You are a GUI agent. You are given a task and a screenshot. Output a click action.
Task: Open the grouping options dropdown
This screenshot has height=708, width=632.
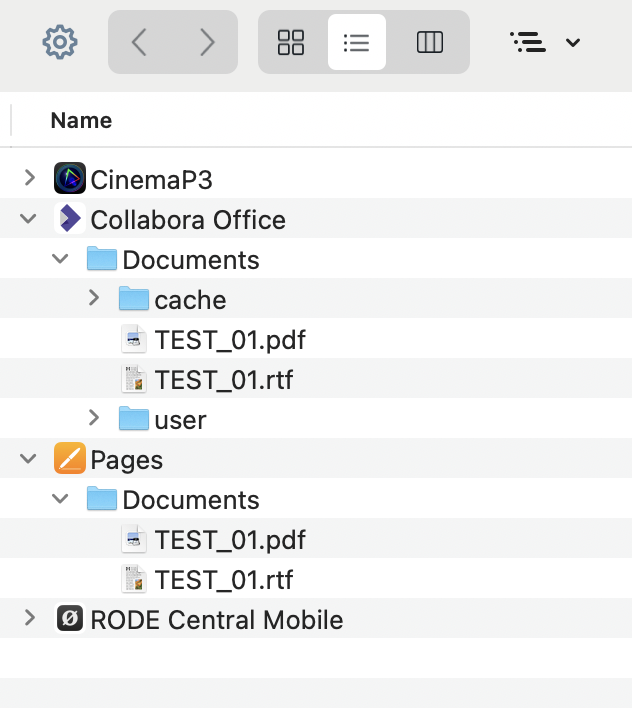point(545,42)
